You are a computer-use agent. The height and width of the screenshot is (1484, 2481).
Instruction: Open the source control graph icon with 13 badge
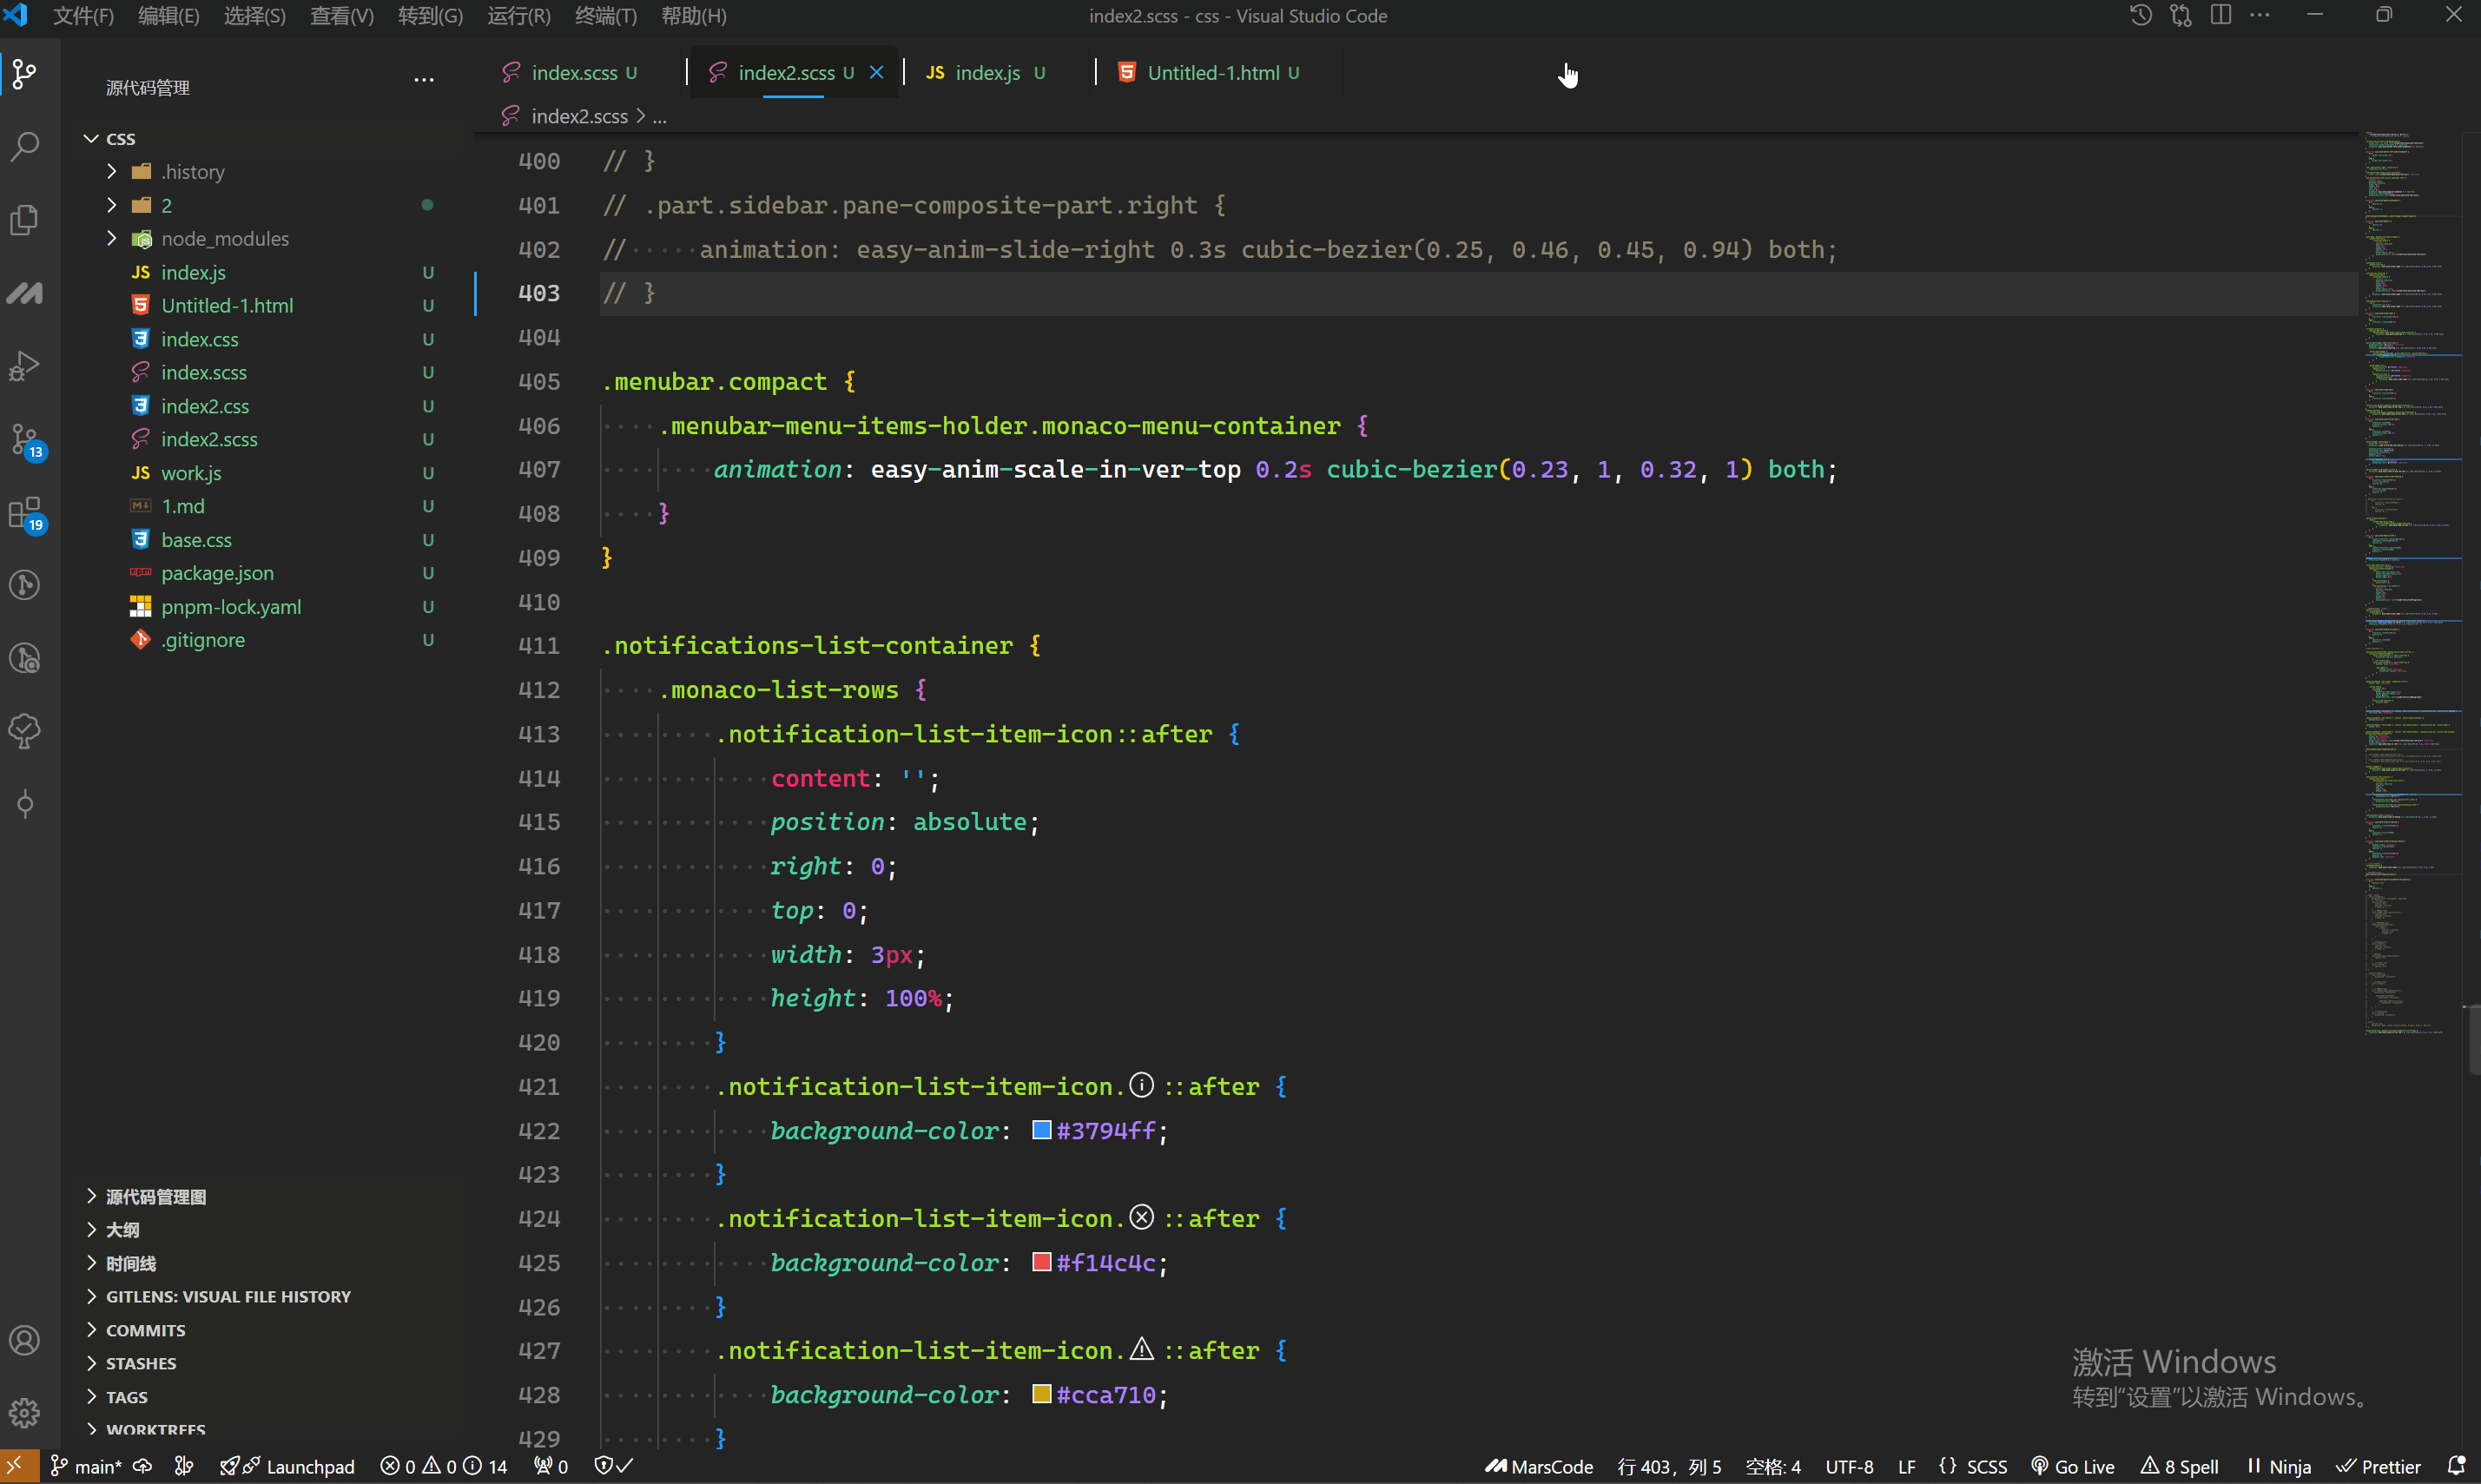[x=26, y=441]
